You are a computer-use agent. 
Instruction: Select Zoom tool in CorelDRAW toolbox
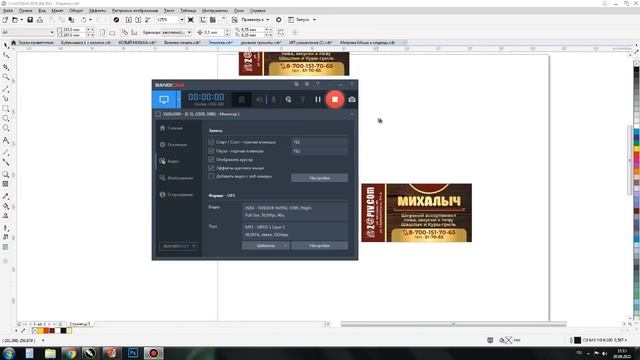click(6, 77)
